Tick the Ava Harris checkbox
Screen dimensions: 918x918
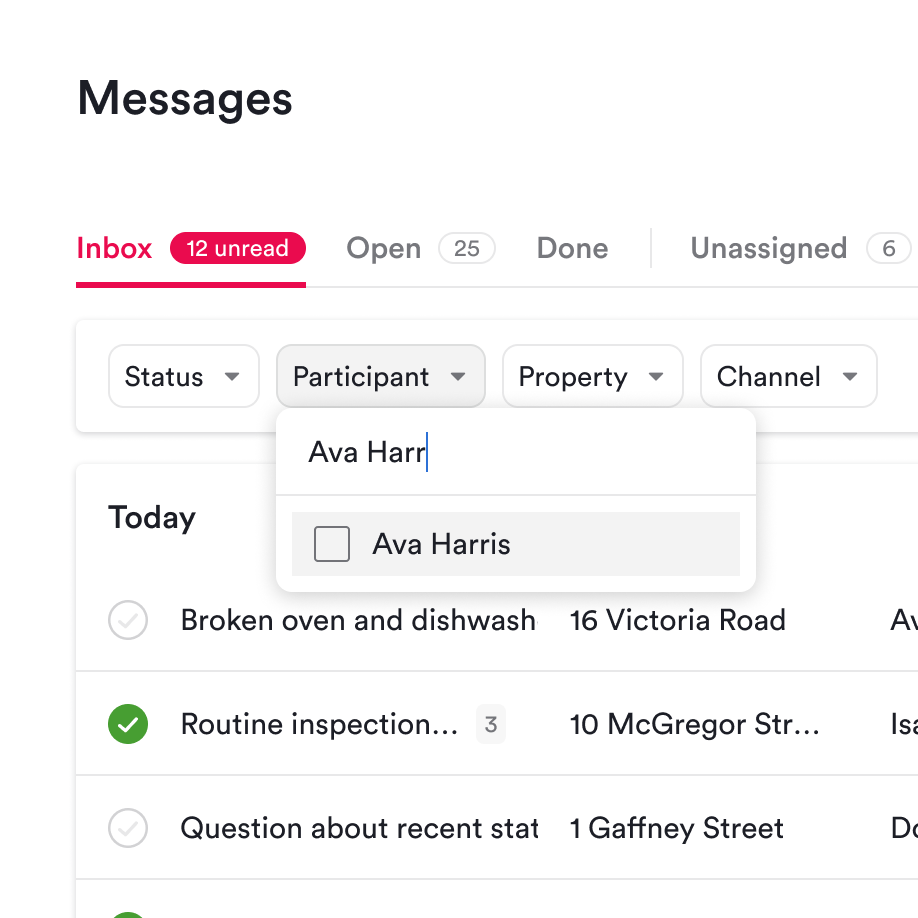331,544
